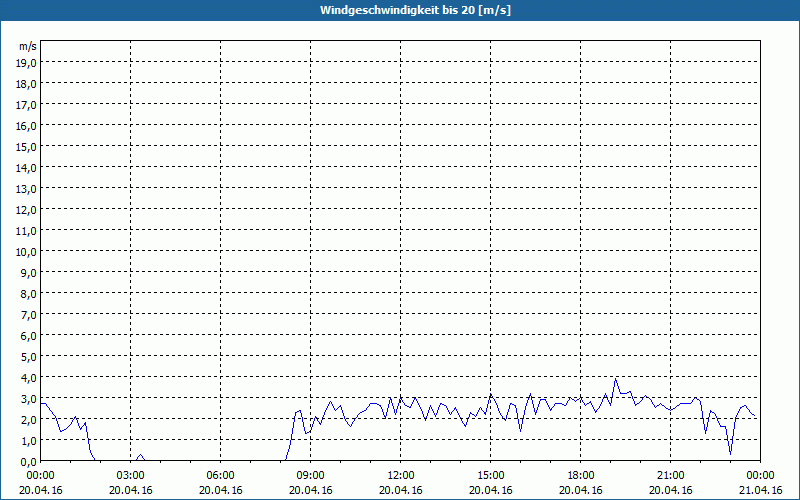
Task: Click the y-axis label 15,0
Action: pos(26,147)
